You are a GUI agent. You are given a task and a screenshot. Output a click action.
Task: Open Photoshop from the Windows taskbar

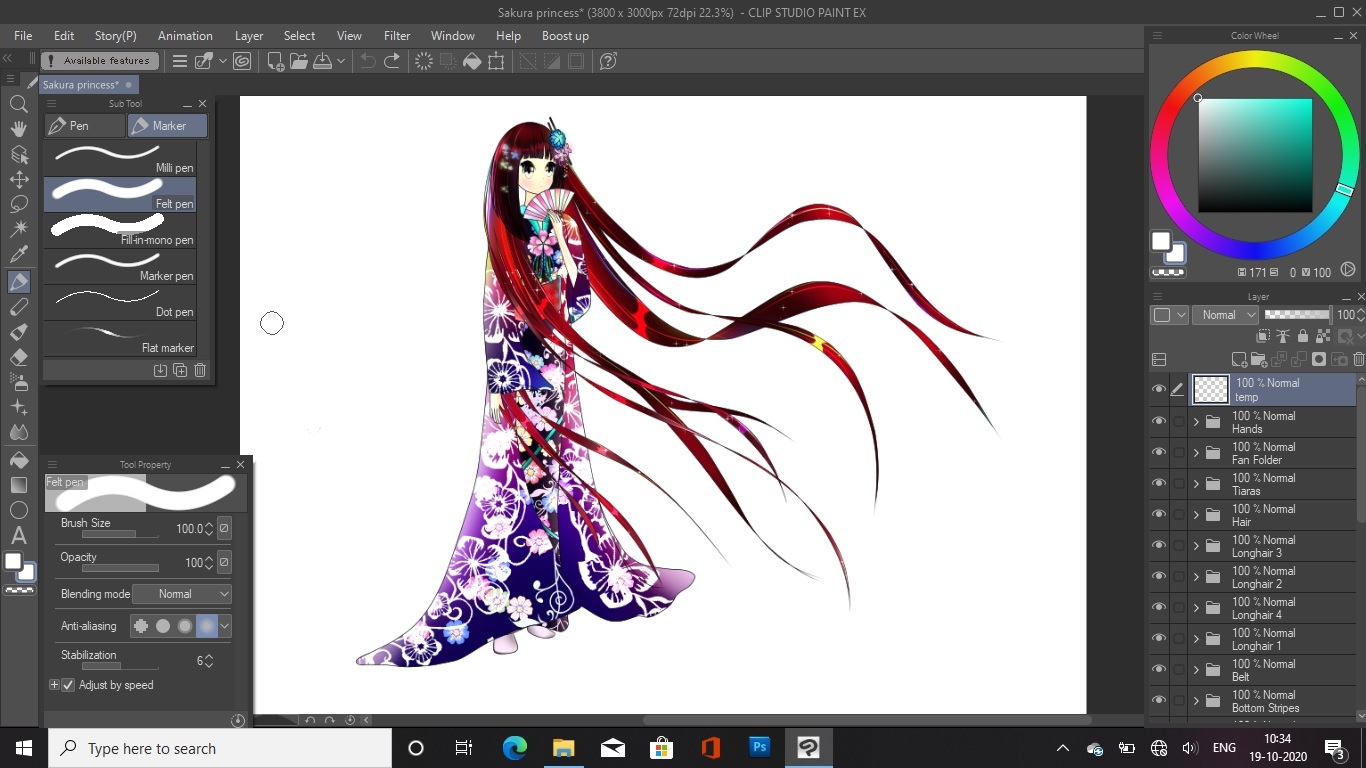click(759, 748)
